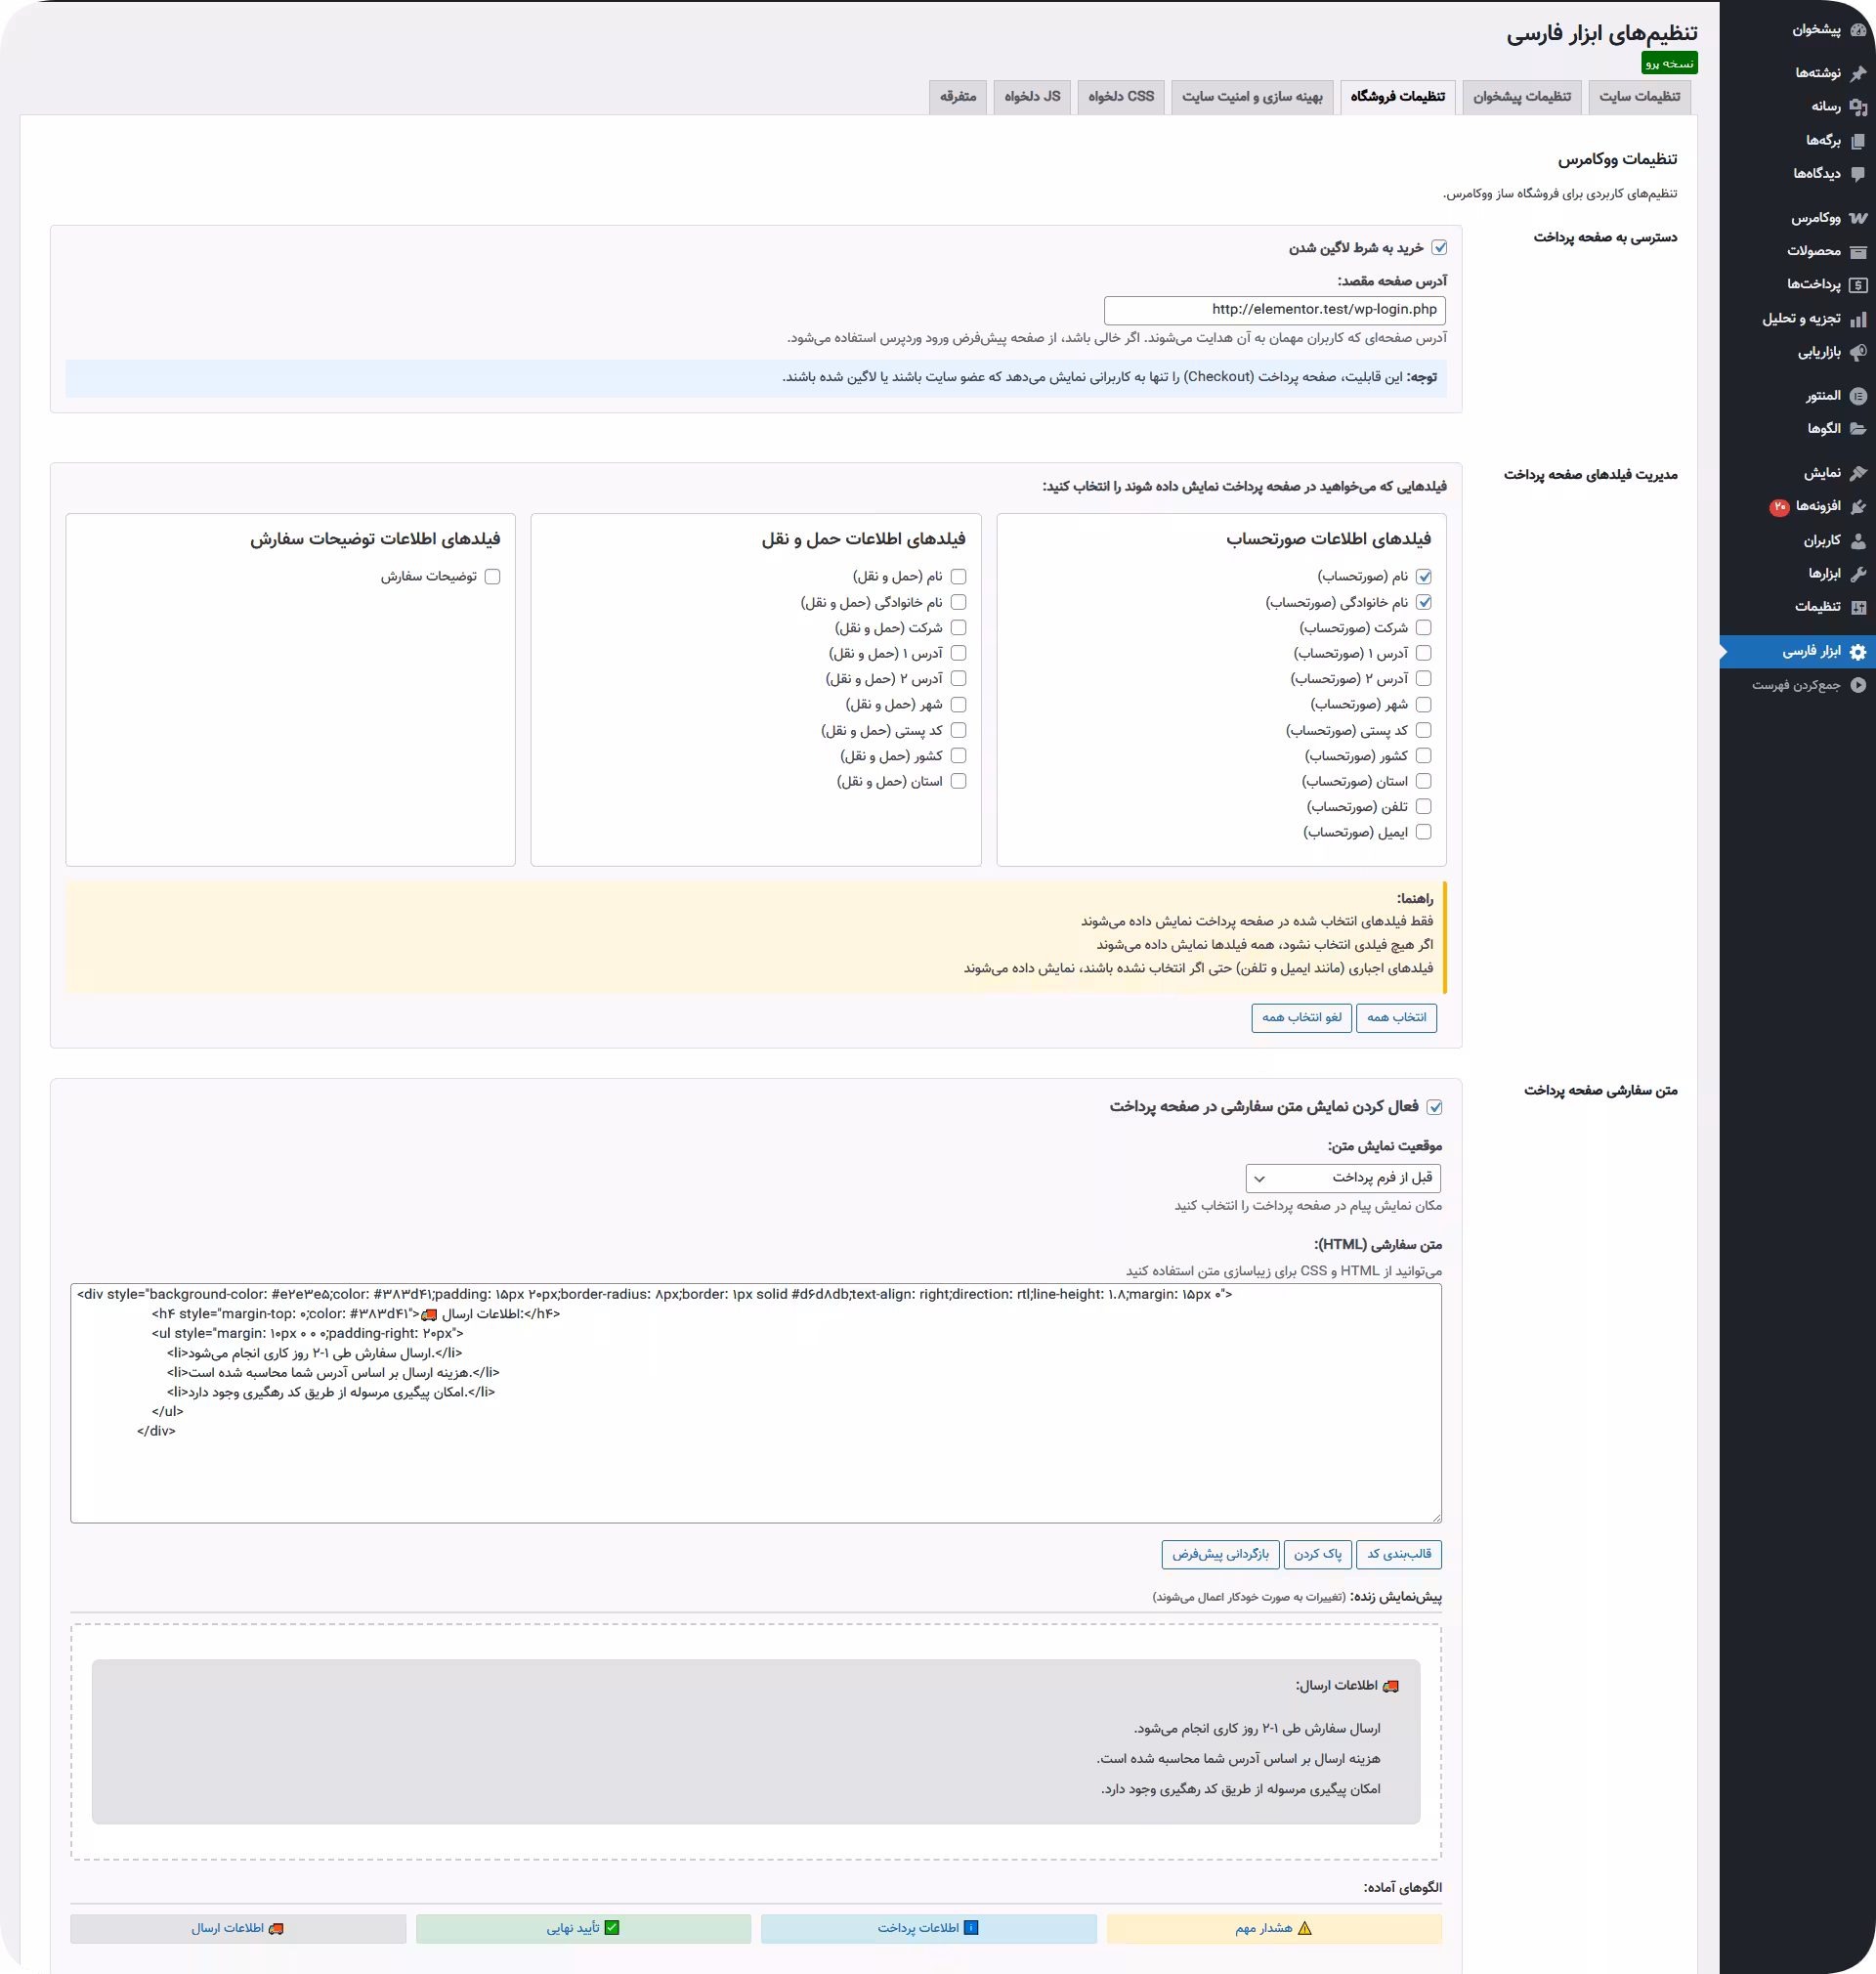
Task: Click the نوشته‌ها pushpin icon
Action: tap(1858, 73)
